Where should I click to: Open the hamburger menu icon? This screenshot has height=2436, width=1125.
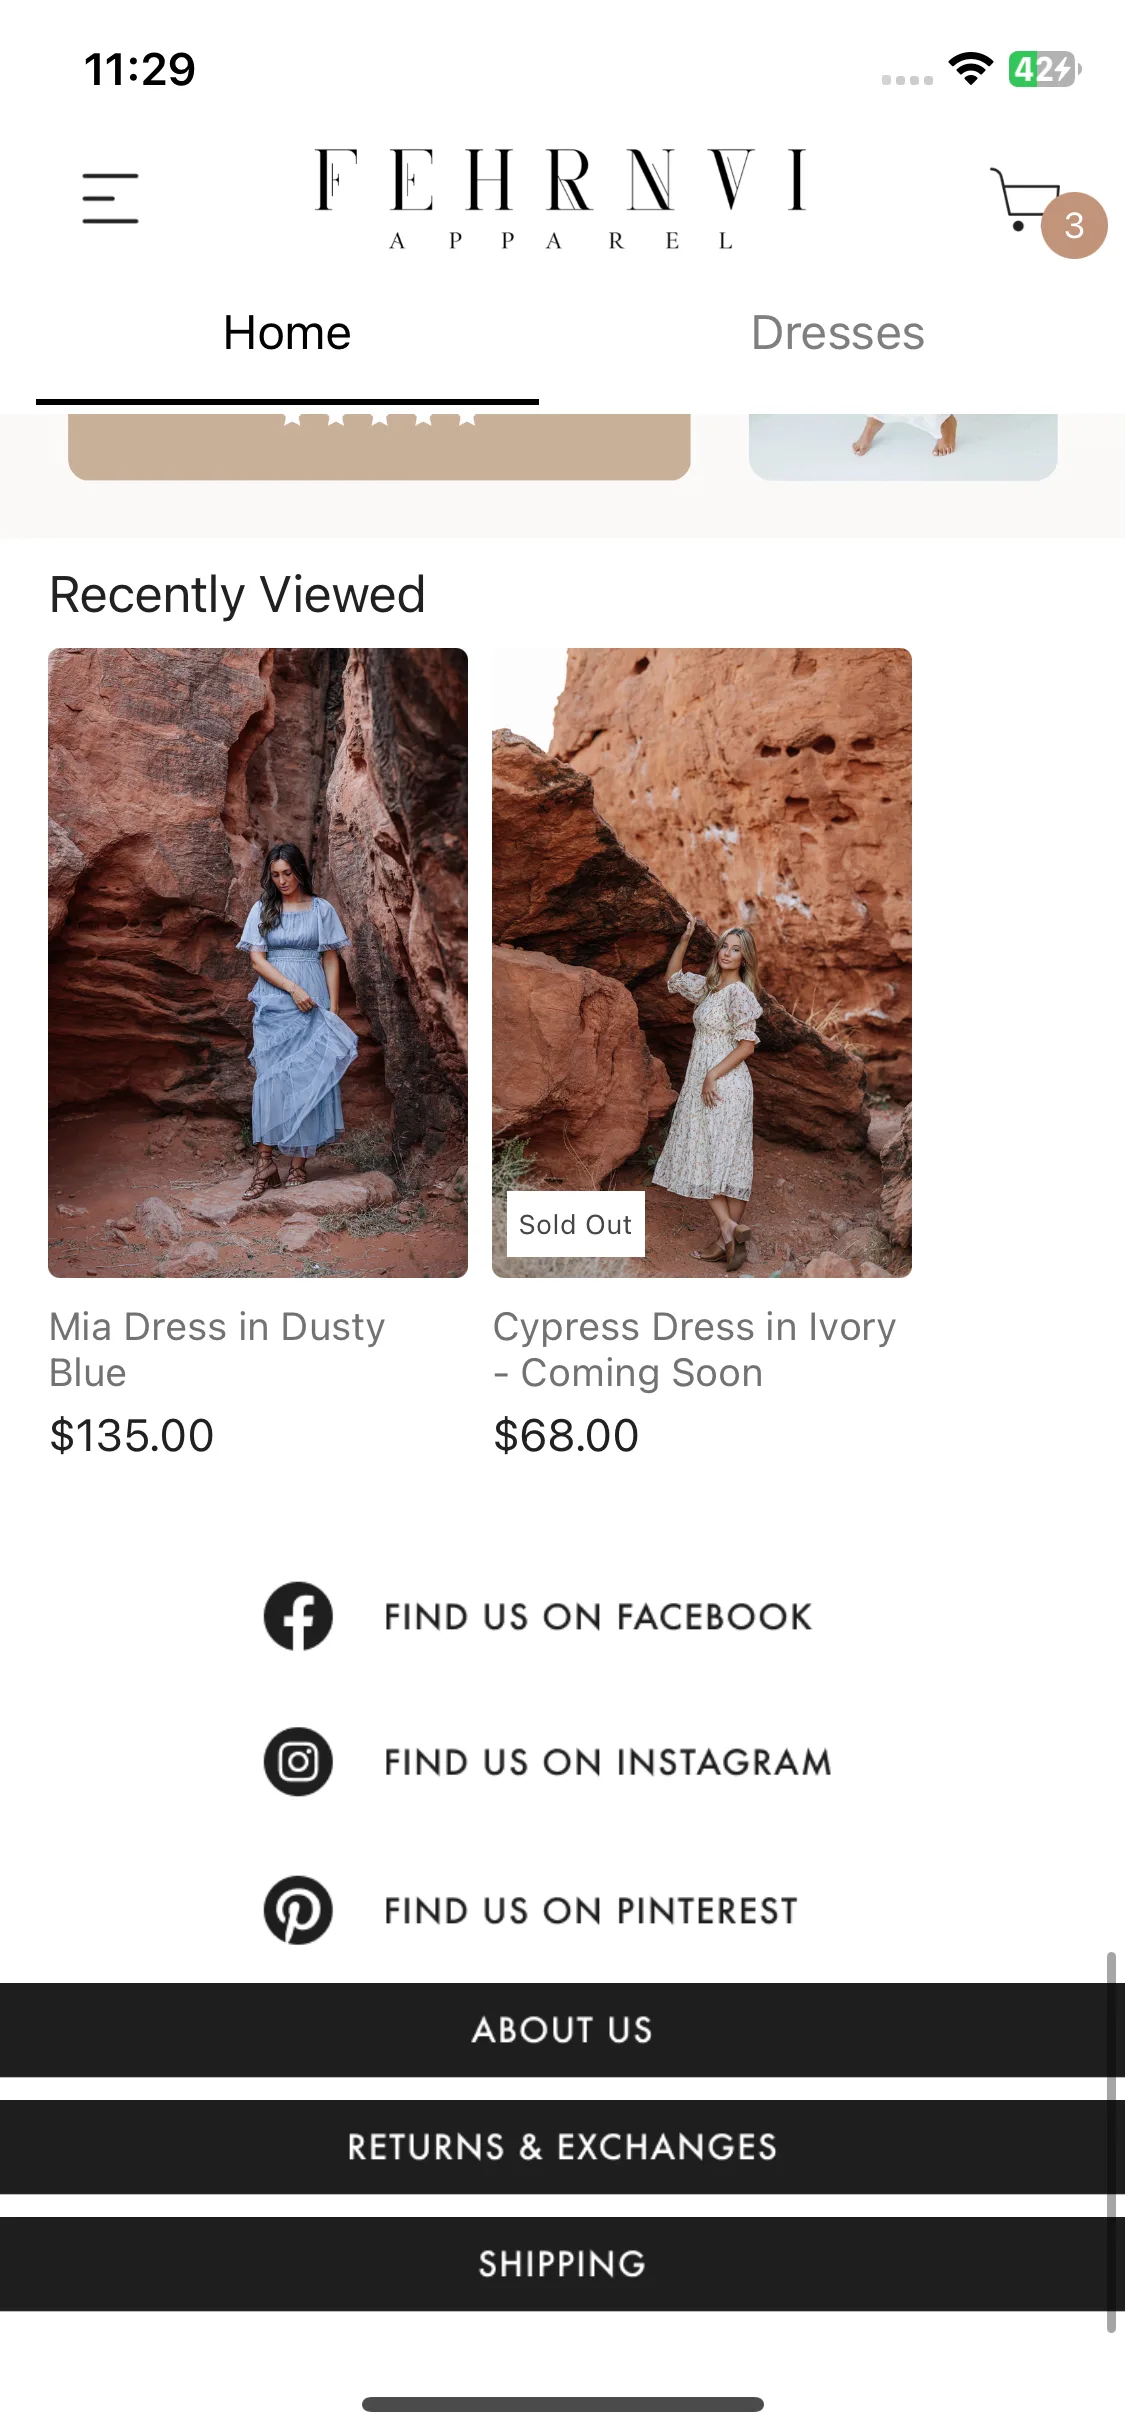click(110, 197)
